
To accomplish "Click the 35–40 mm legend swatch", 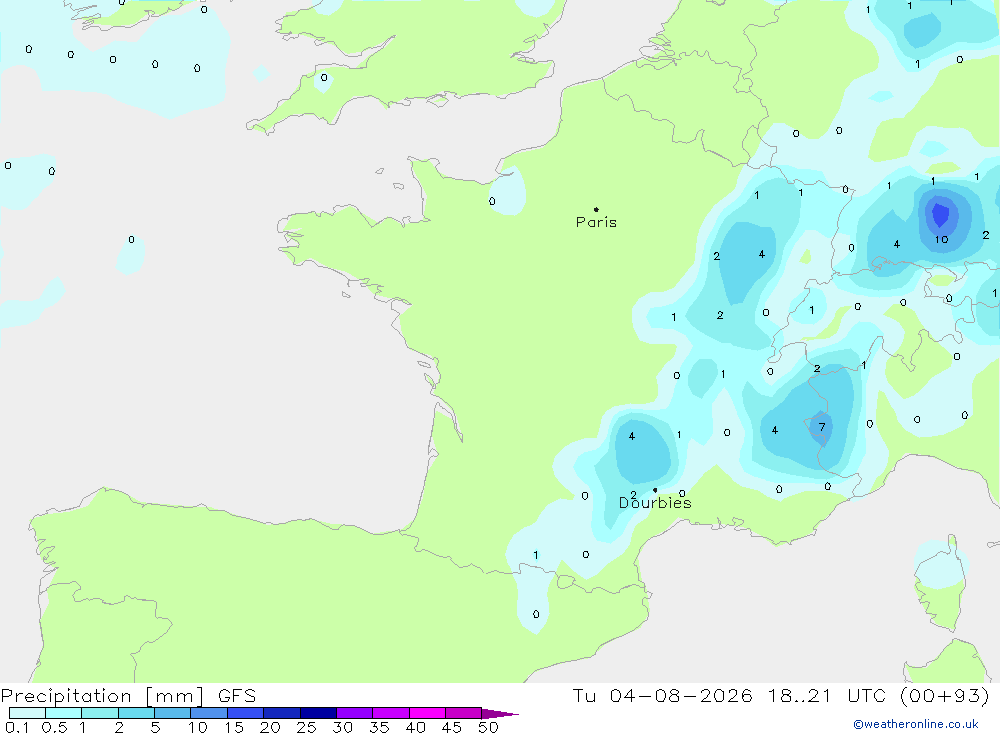I will tap(391, 713).
